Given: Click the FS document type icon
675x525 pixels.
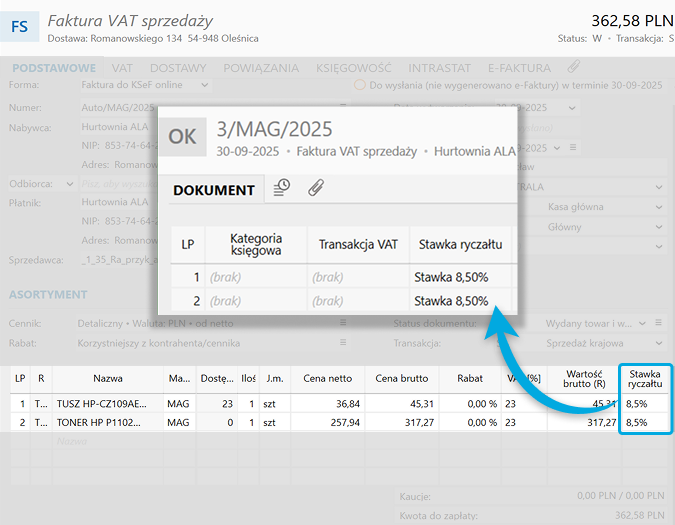Looking at the screenshot, I should point(20,27).
